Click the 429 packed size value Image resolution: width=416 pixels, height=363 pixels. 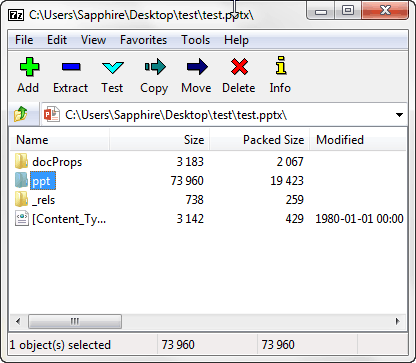[x=295, y=219]
